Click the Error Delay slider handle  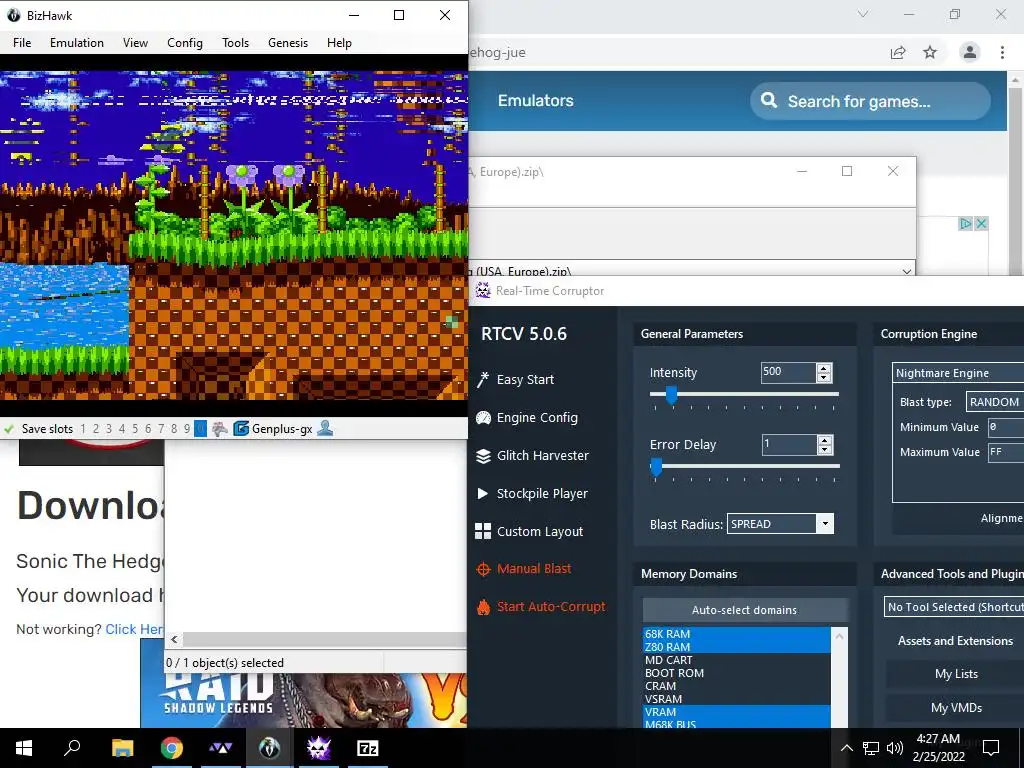(656, 466)
